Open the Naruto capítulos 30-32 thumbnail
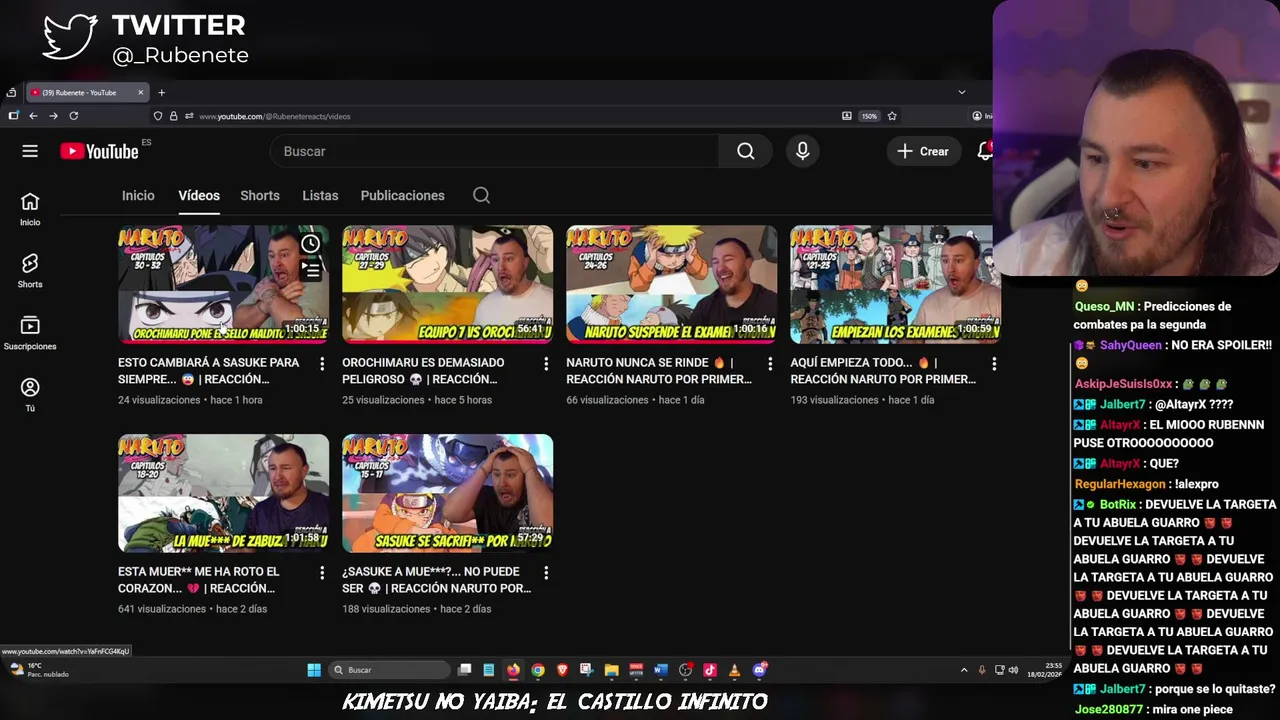1280x720 pixels. pyautogui.click(x=223, y=284)
